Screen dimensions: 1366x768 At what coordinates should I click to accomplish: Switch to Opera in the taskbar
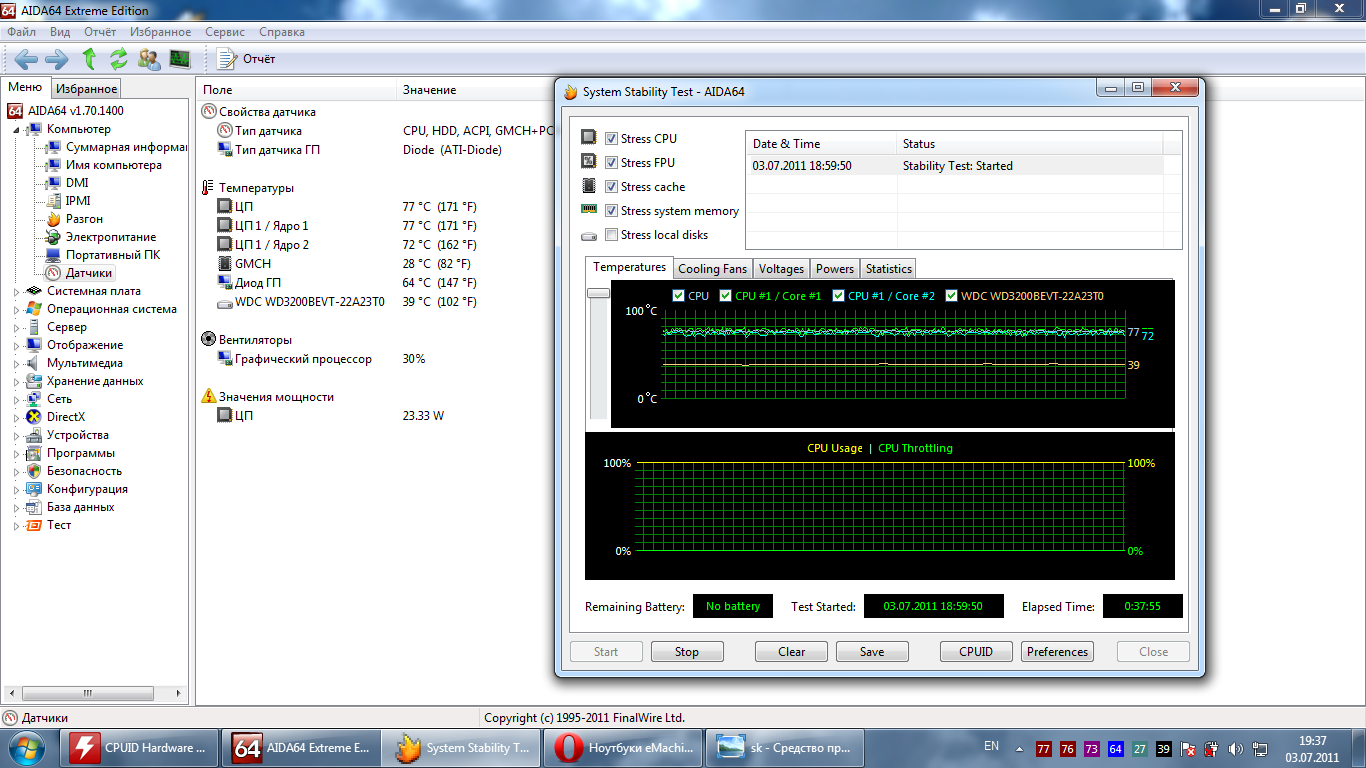[620, 747]
